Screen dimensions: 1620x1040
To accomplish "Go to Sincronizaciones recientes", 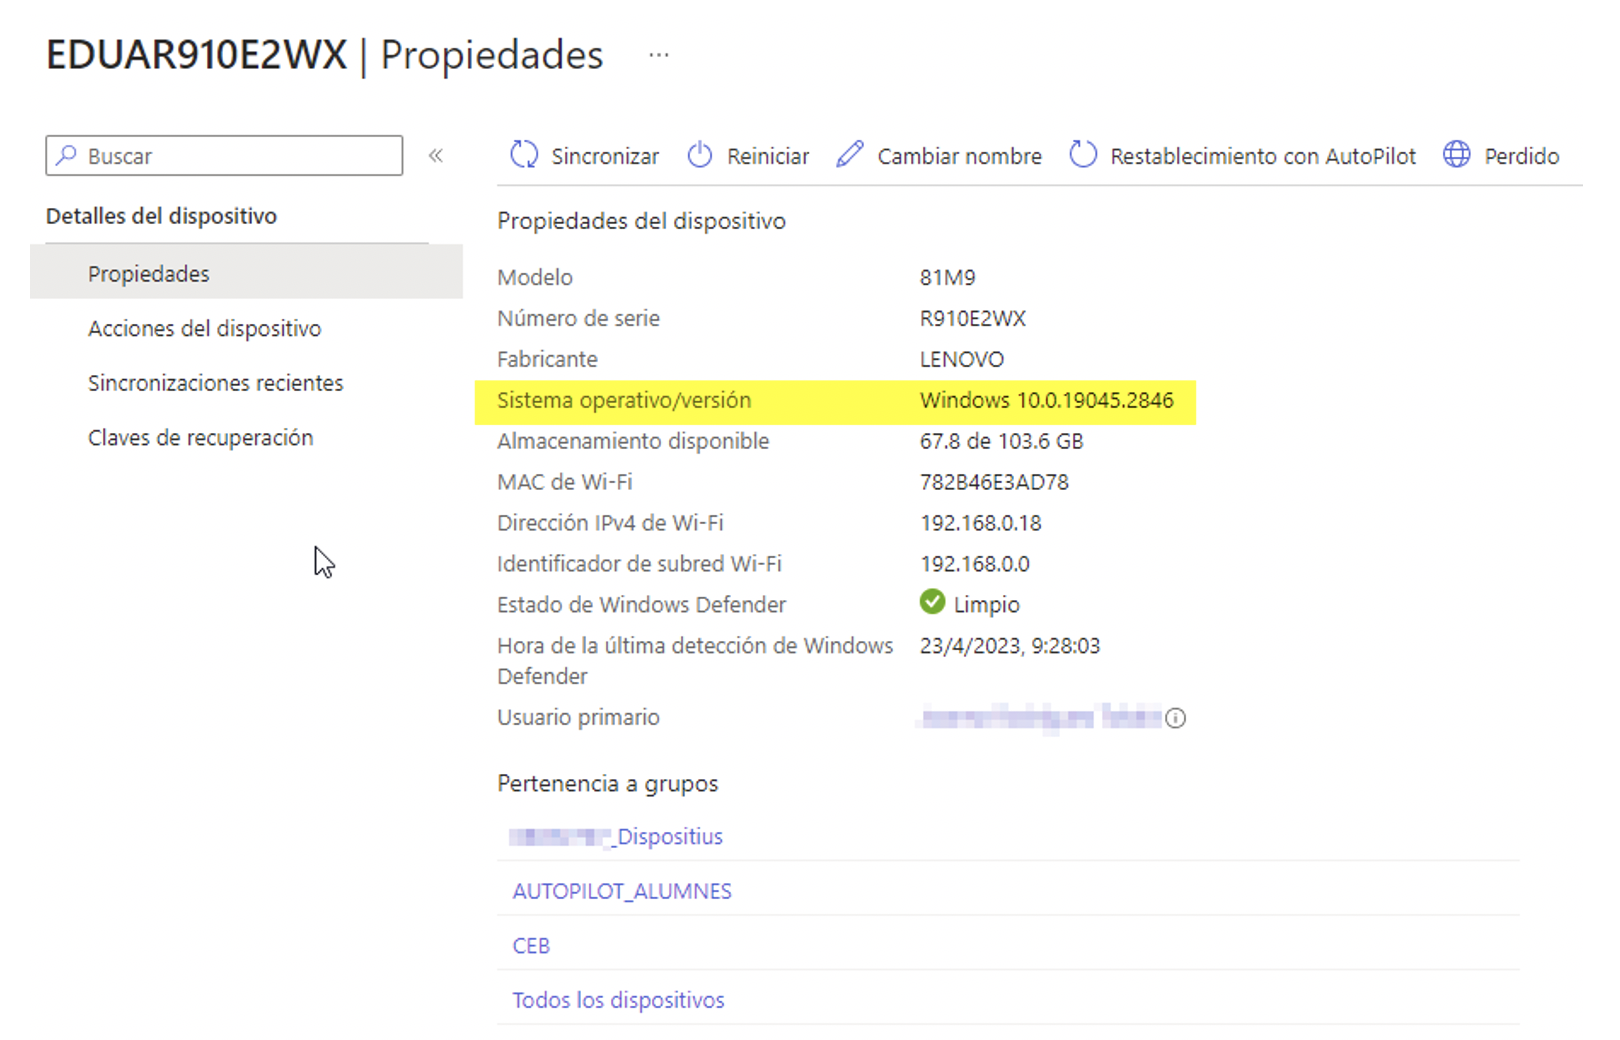I will pyautogui.click(x=215, y=383).
